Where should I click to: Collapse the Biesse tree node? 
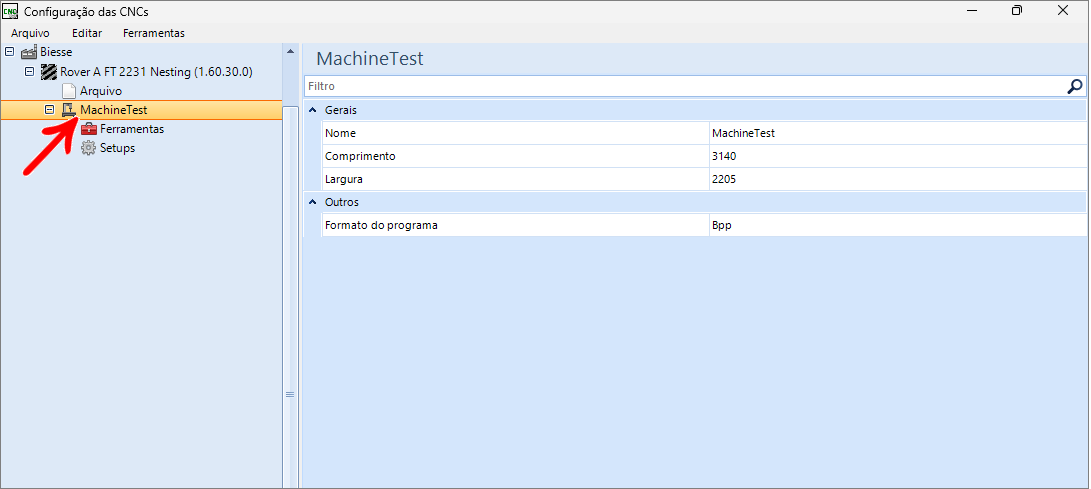10,51
